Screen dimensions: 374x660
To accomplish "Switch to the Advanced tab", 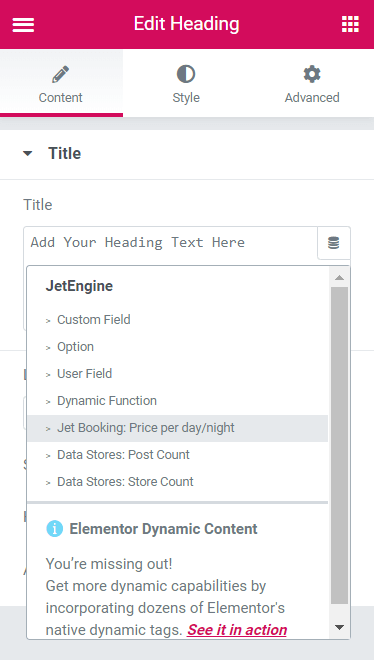I will coord(312,84).
